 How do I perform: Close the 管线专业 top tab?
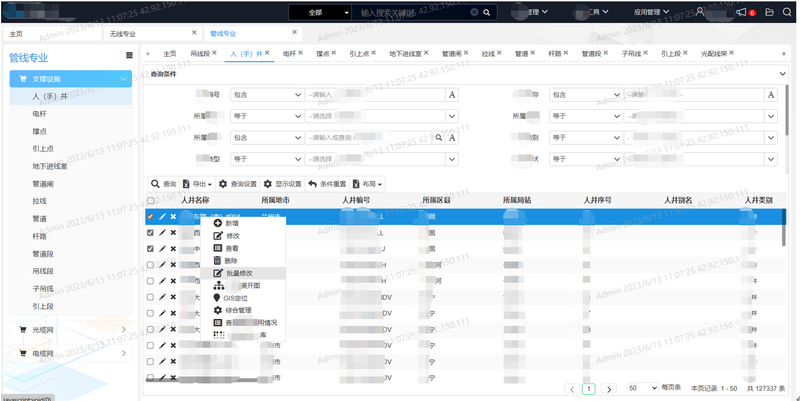[x=294, y=32]
